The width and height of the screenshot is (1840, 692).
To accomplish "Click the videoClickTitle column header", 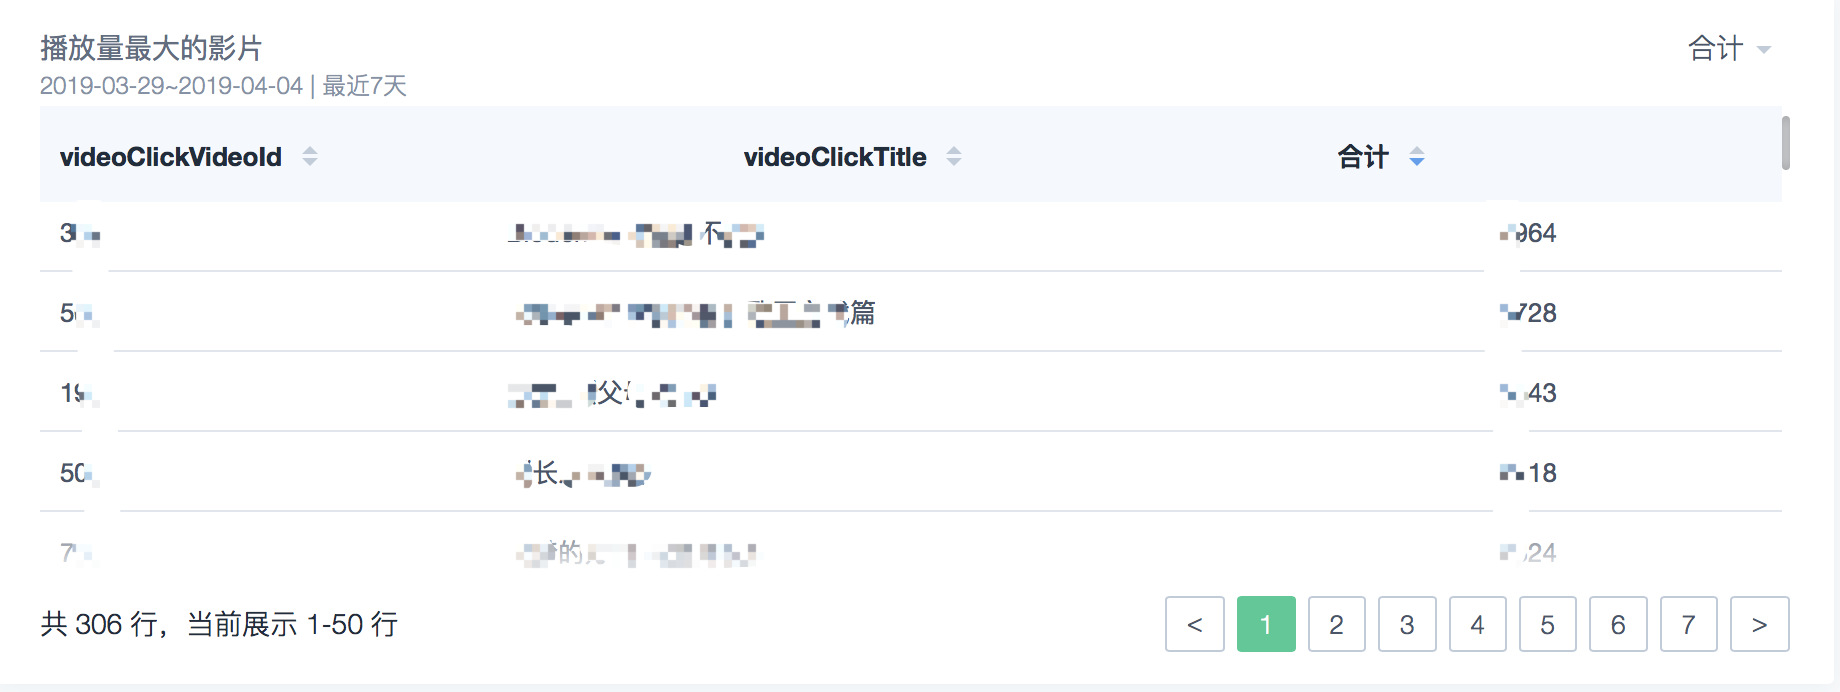I will (x=835, y=157).
